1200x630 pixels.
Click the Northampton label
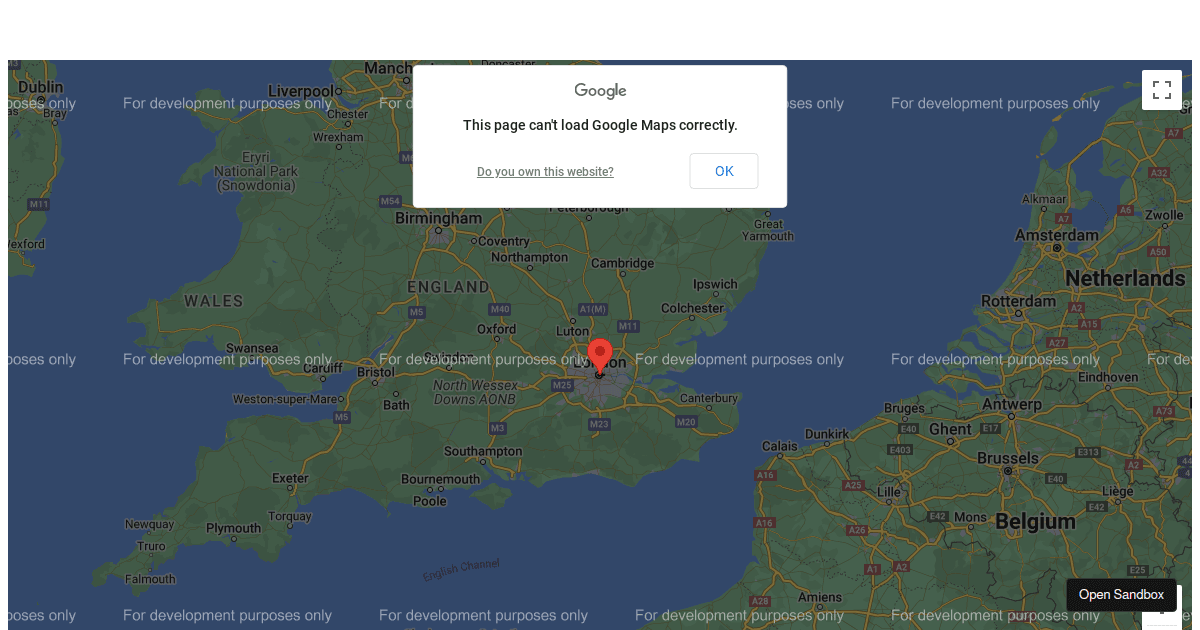point(530,257)
